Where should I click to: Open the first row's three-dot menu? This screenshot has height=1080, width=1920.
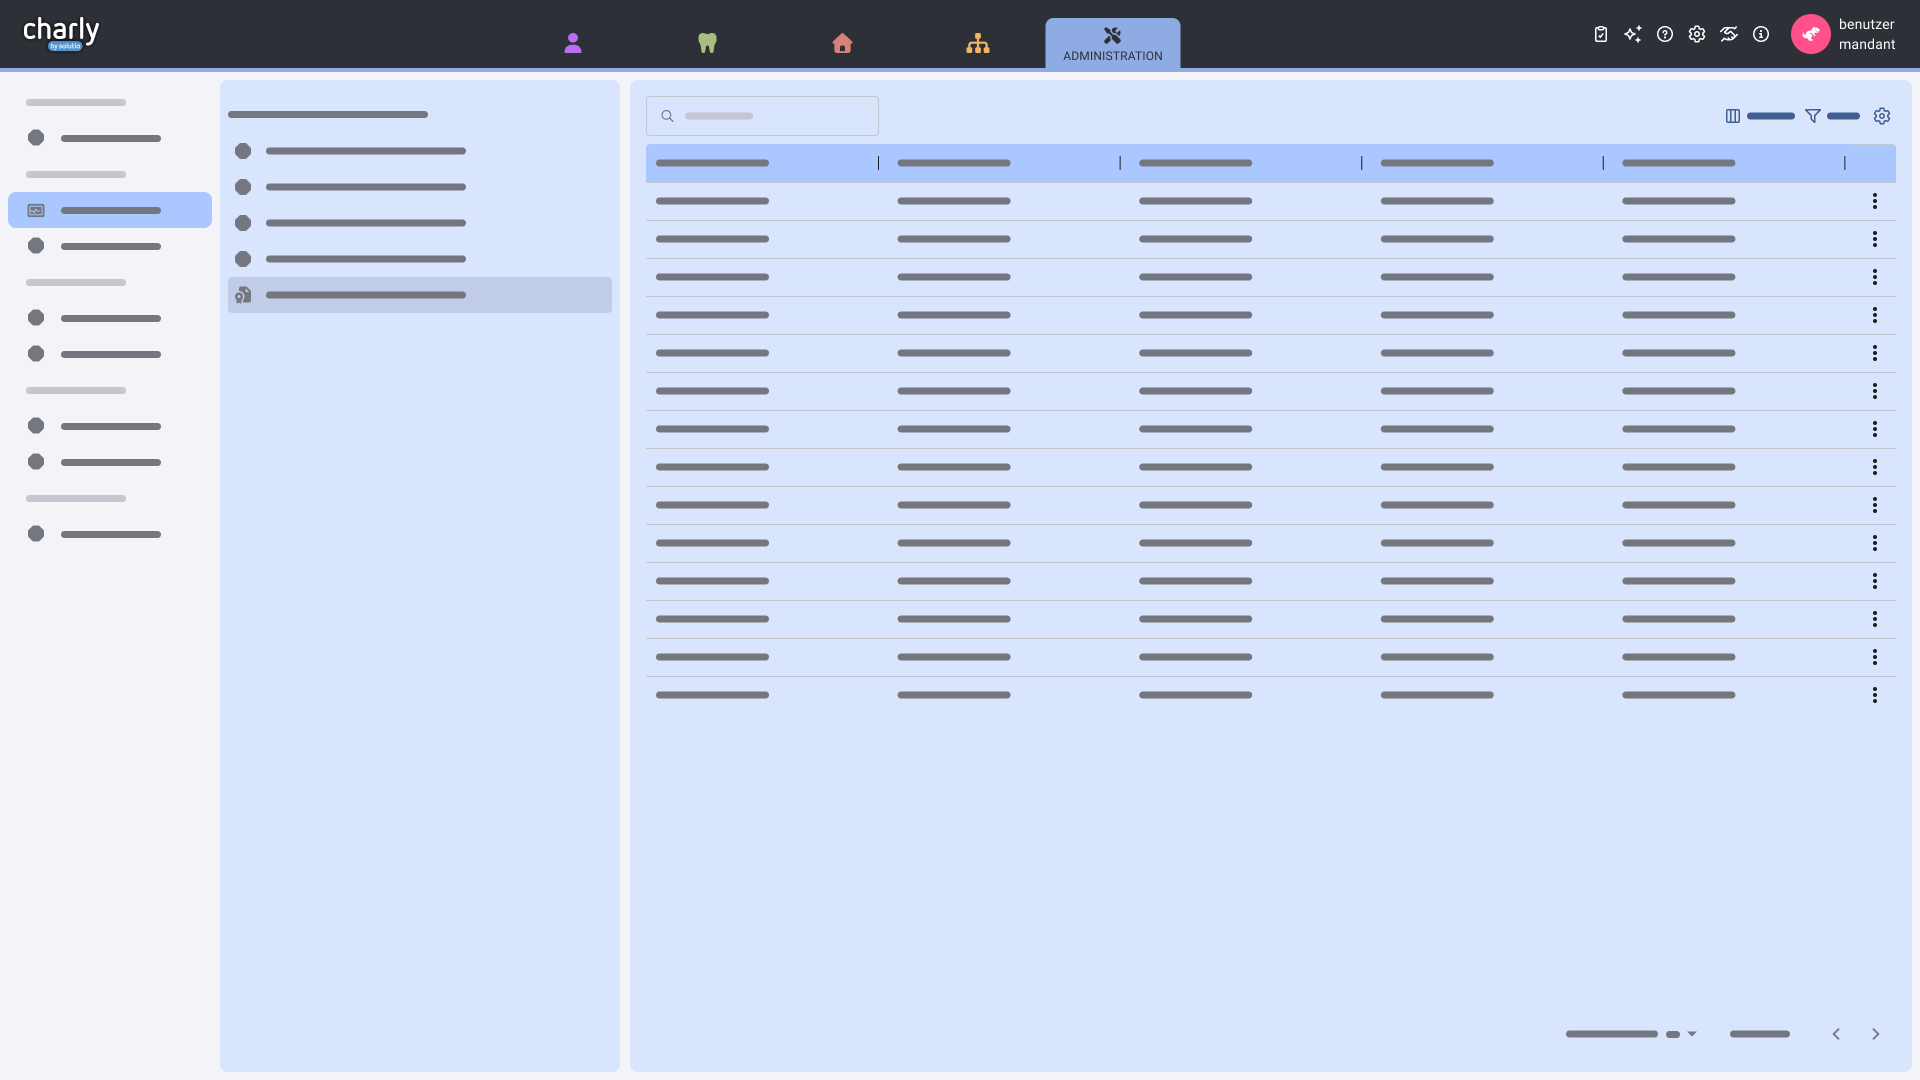tap(1875, 201)
